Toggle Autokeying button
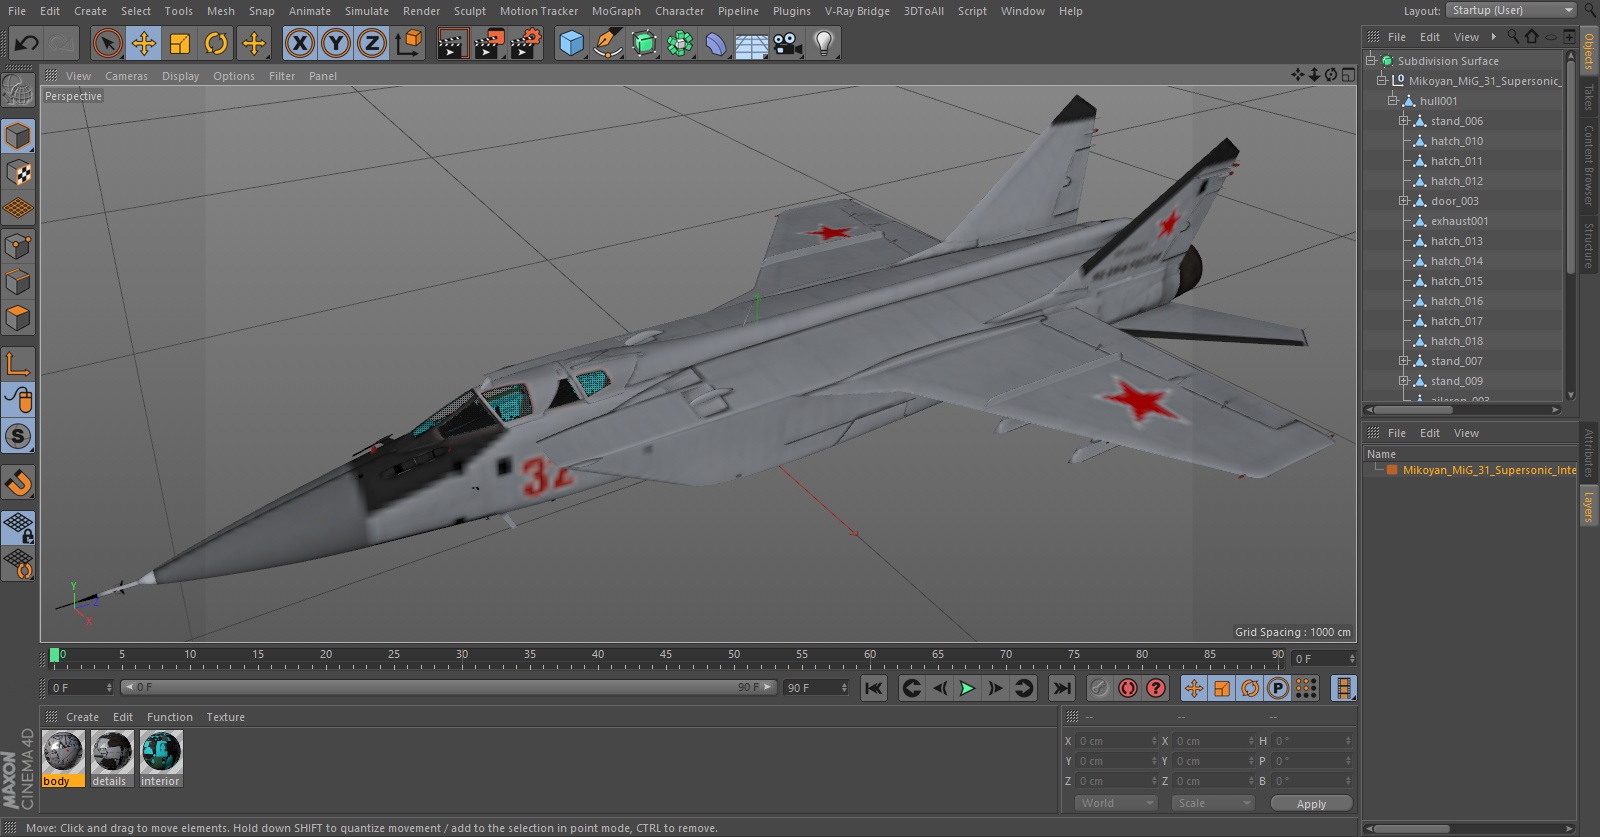 tap(1128, 688)
